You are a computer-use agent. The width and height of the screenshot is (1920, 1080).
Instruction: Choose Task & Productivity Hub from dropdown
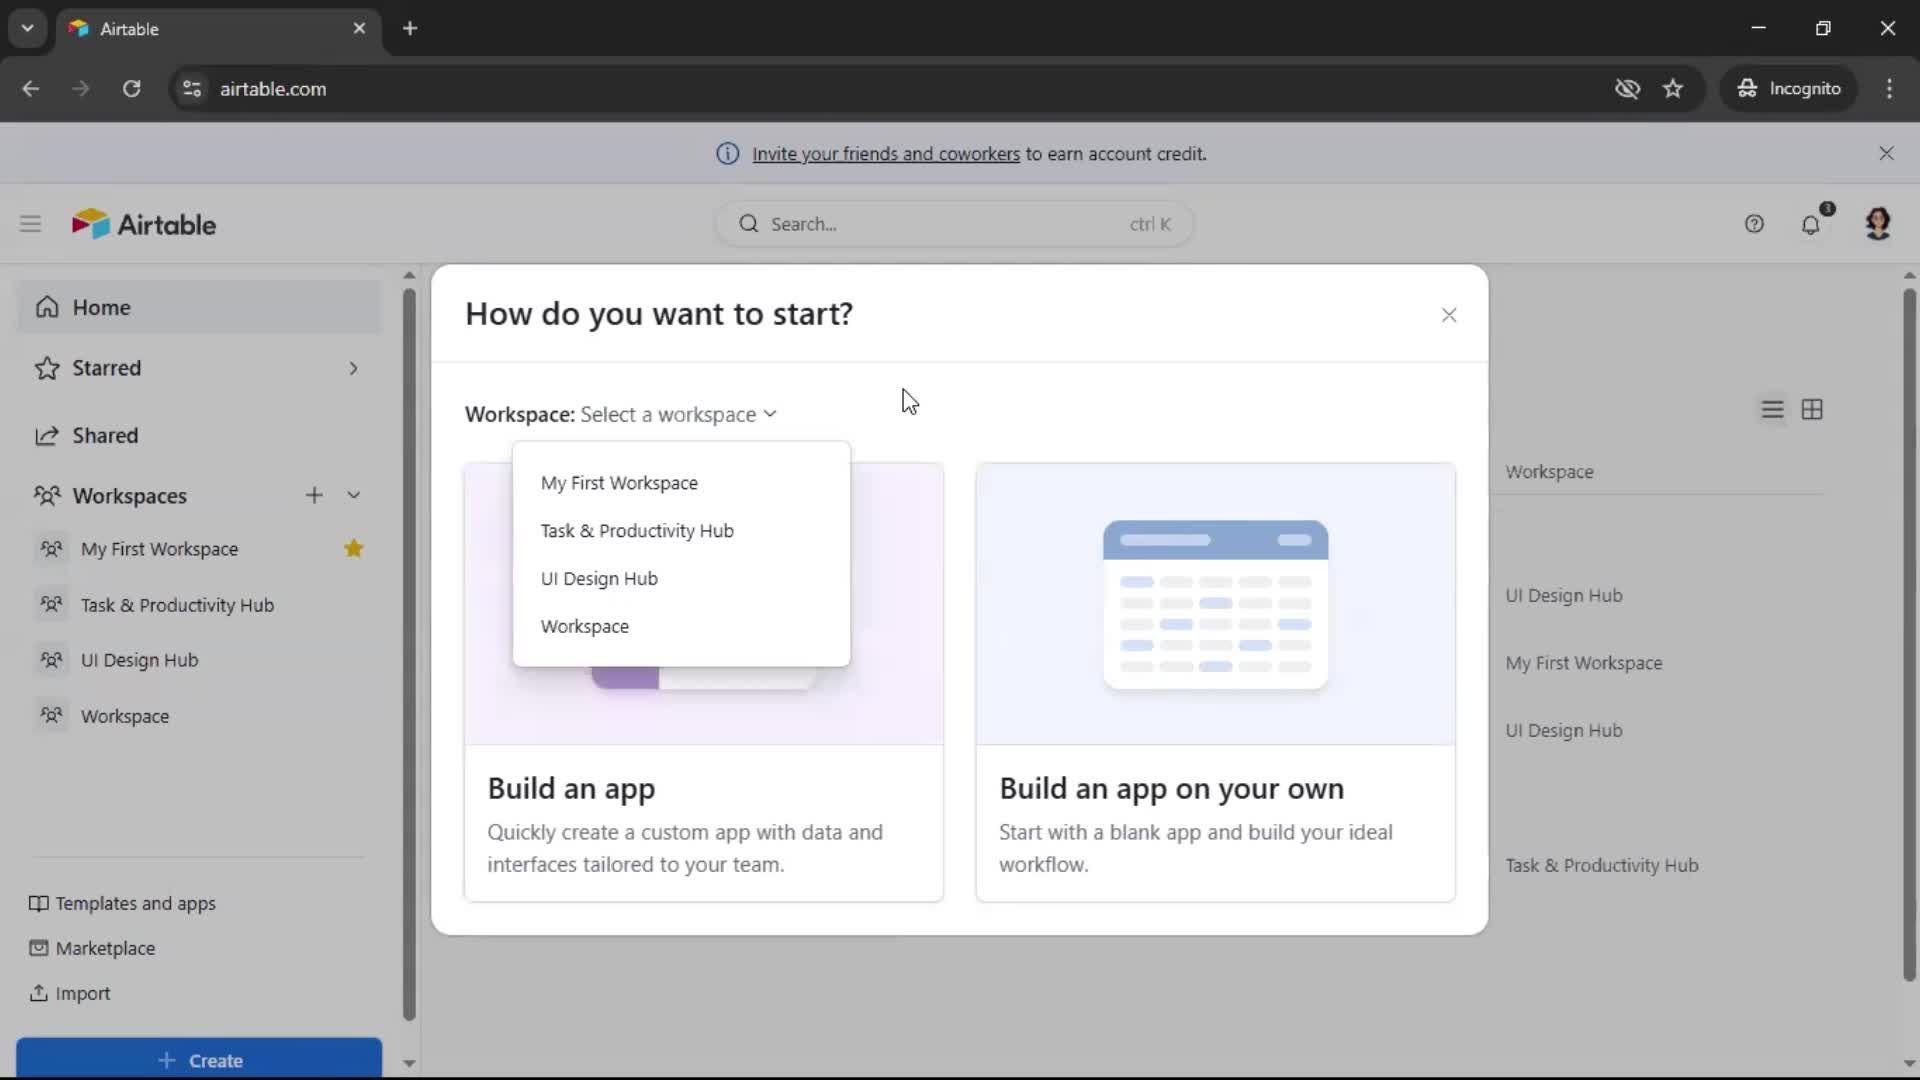(681, 531)
